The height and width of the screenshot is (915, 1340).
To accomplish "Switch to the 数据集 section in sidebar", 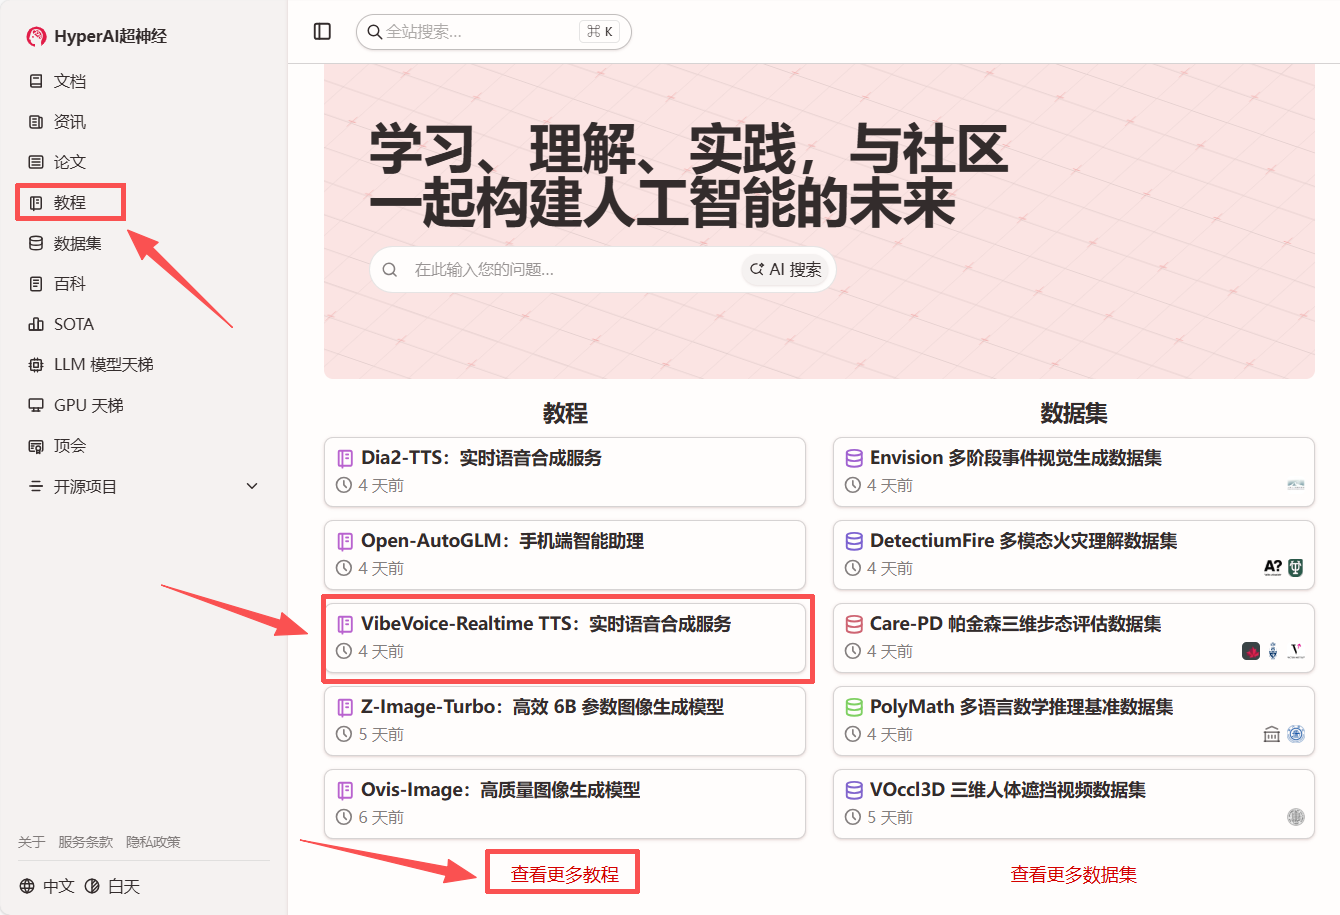I will pos(66,242).
